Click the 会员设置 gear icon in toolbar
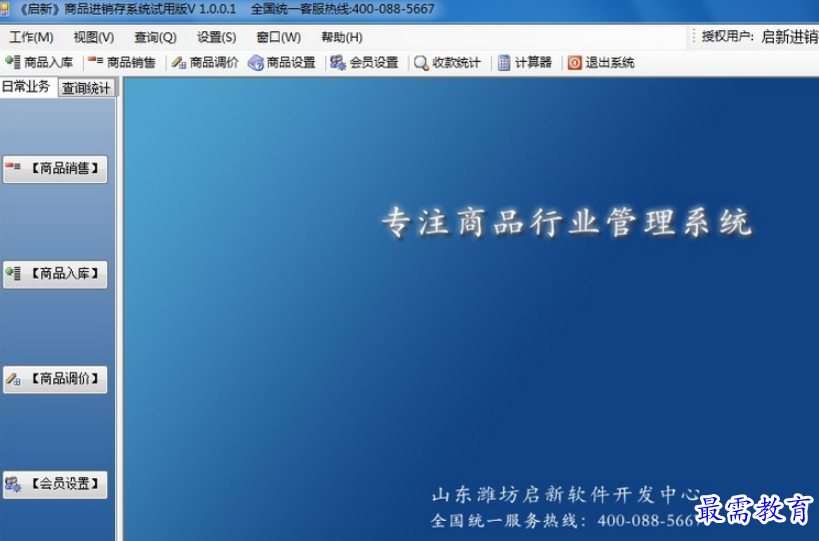The width and height of the screenshot is (819, 541). pos(338,63)
